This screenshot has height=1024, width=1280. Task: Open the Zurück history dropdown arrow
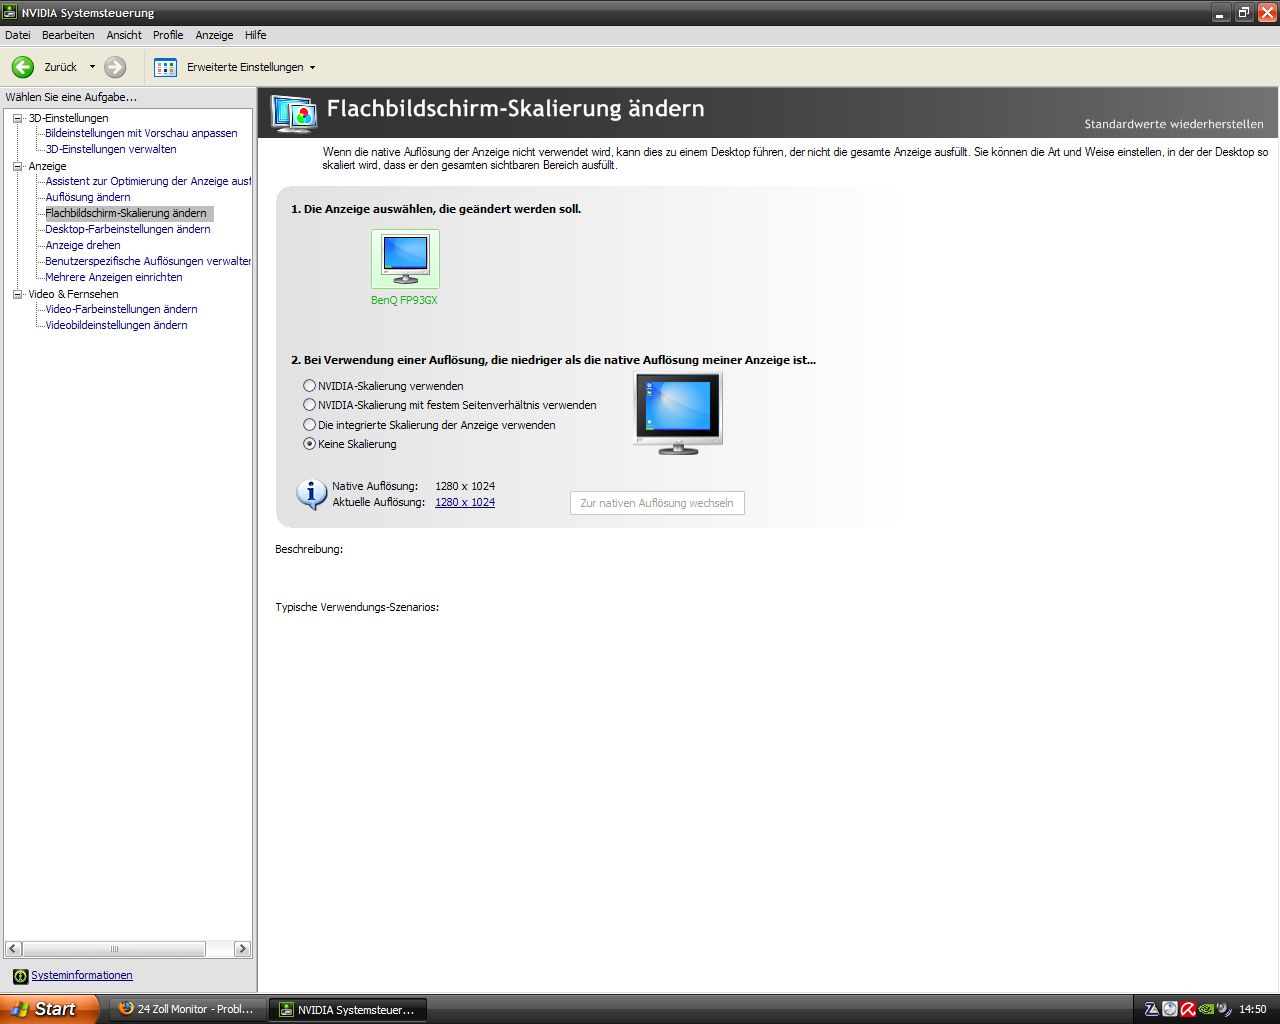(92, 67)
